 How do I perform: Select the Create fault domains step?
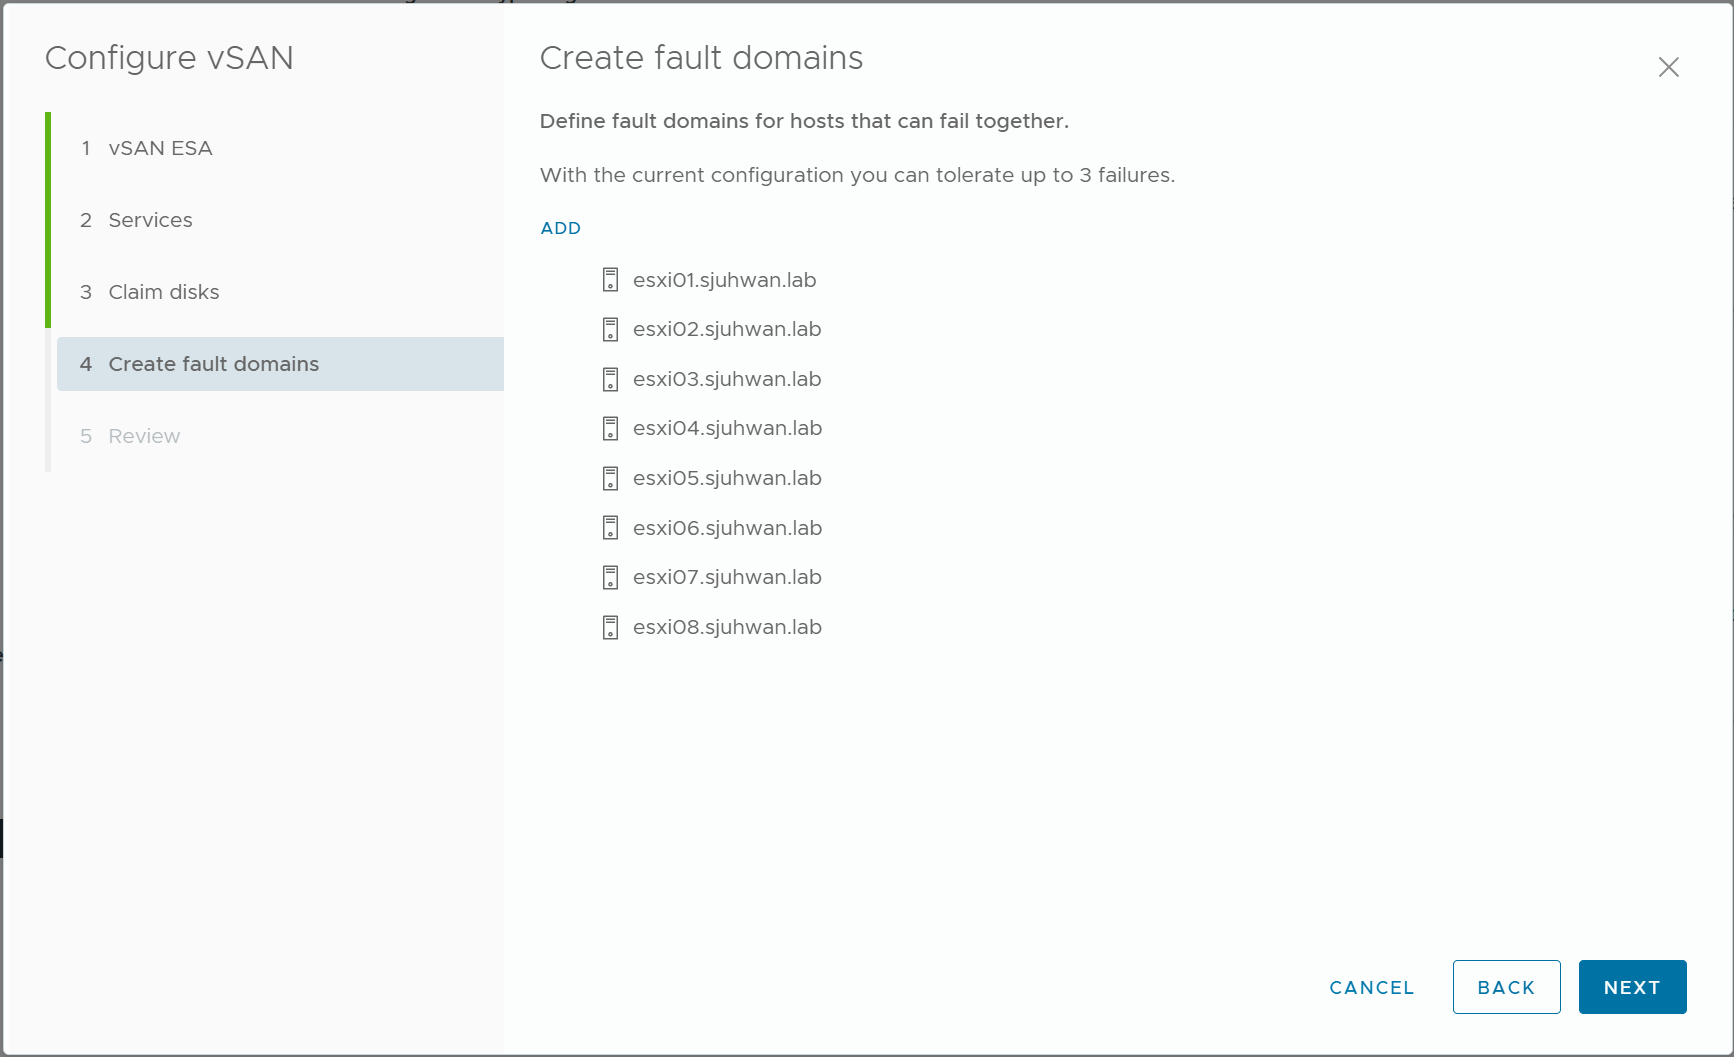tap(213, 364)
